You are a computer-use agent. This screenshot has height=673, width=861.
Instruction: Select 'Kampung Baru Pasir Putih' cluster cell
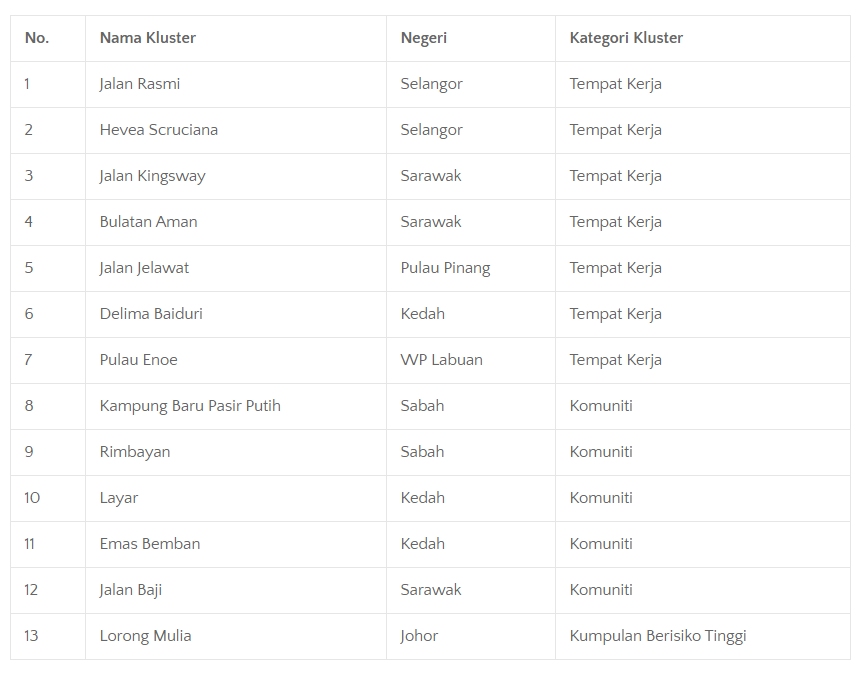click(x=190, y=406)
